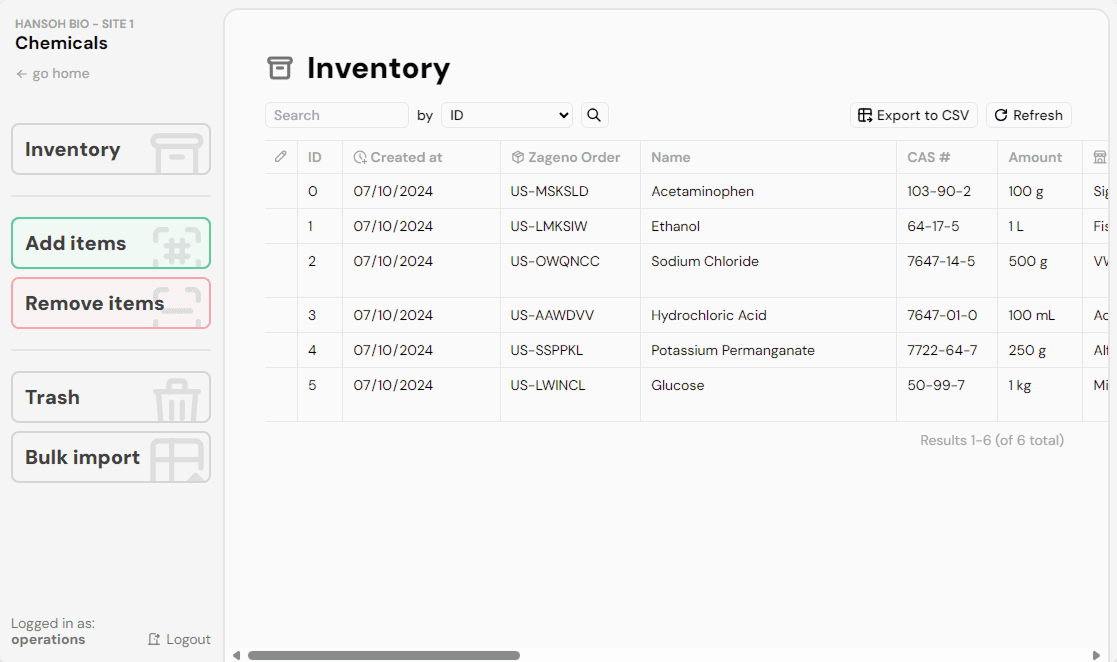Click the scrollbar left arrow
The width and height of the screenshot is (1117, 662).
click(x=237, y=656)
